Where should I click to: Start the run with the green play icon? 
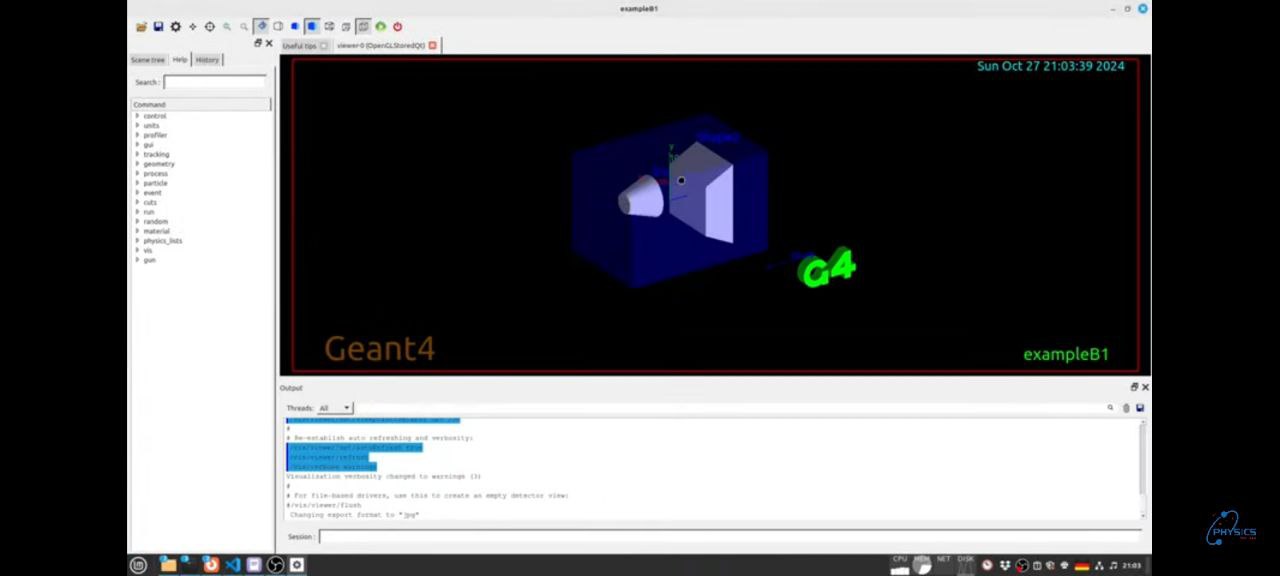tap(380, 27)
